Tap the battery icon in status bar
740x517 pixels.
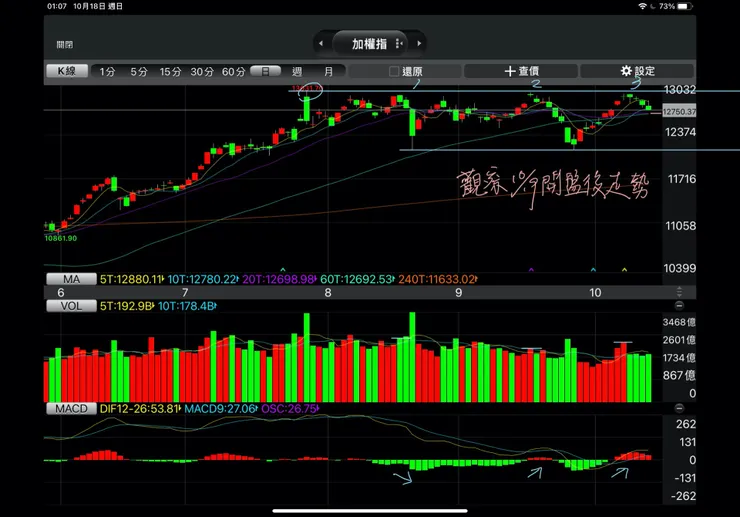(x=684, y=6)
